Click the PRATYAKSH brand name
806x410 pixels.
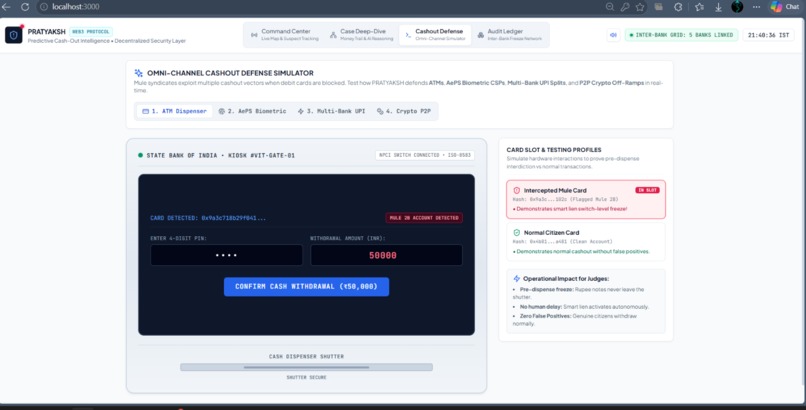[x=47, y=31]
